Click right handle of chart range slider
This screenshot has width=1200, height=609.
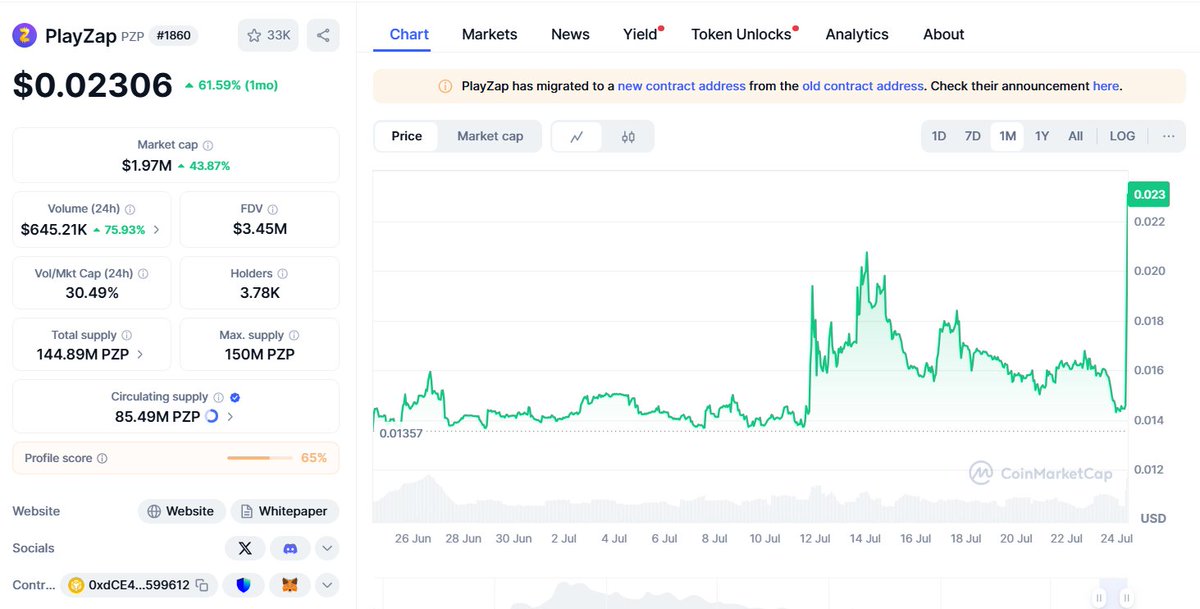1127,598
